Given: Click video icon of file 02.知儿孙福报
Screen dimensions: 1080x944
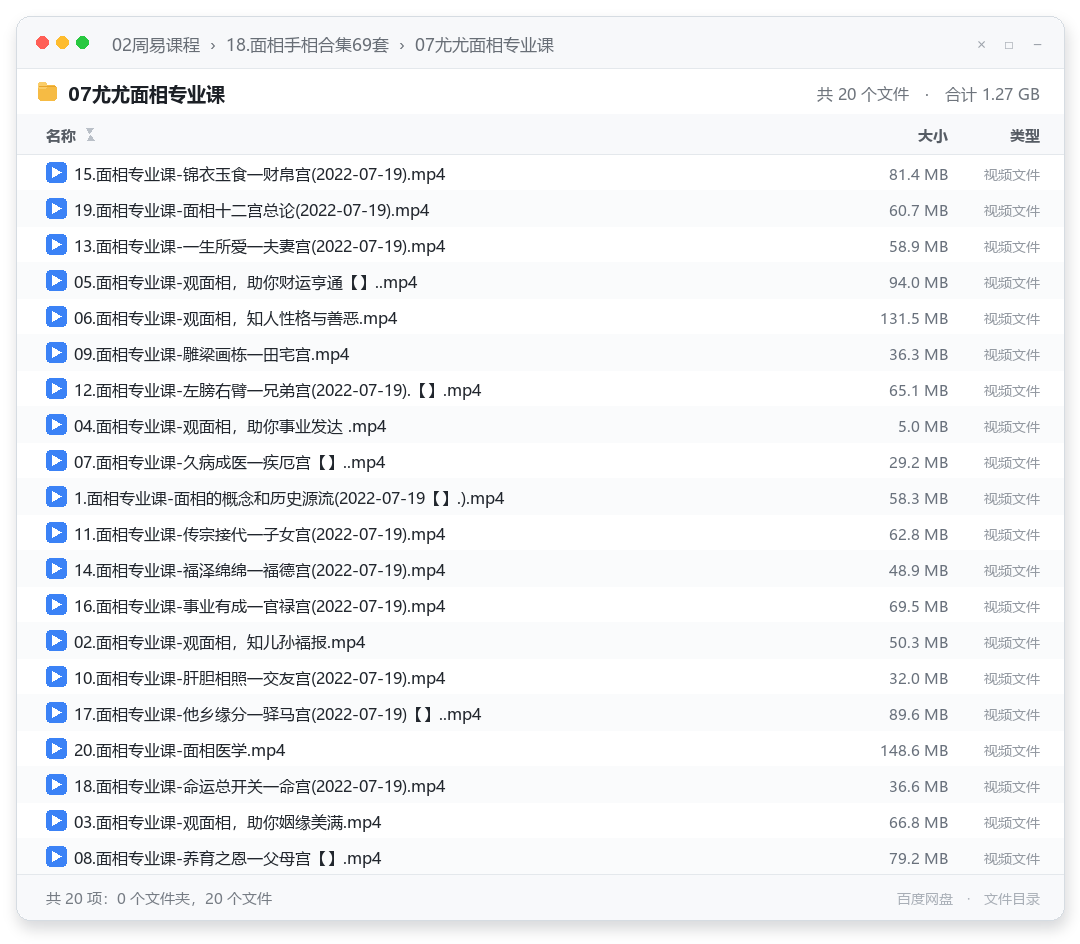Looking at the screenshot, I should tap(56, 640).
